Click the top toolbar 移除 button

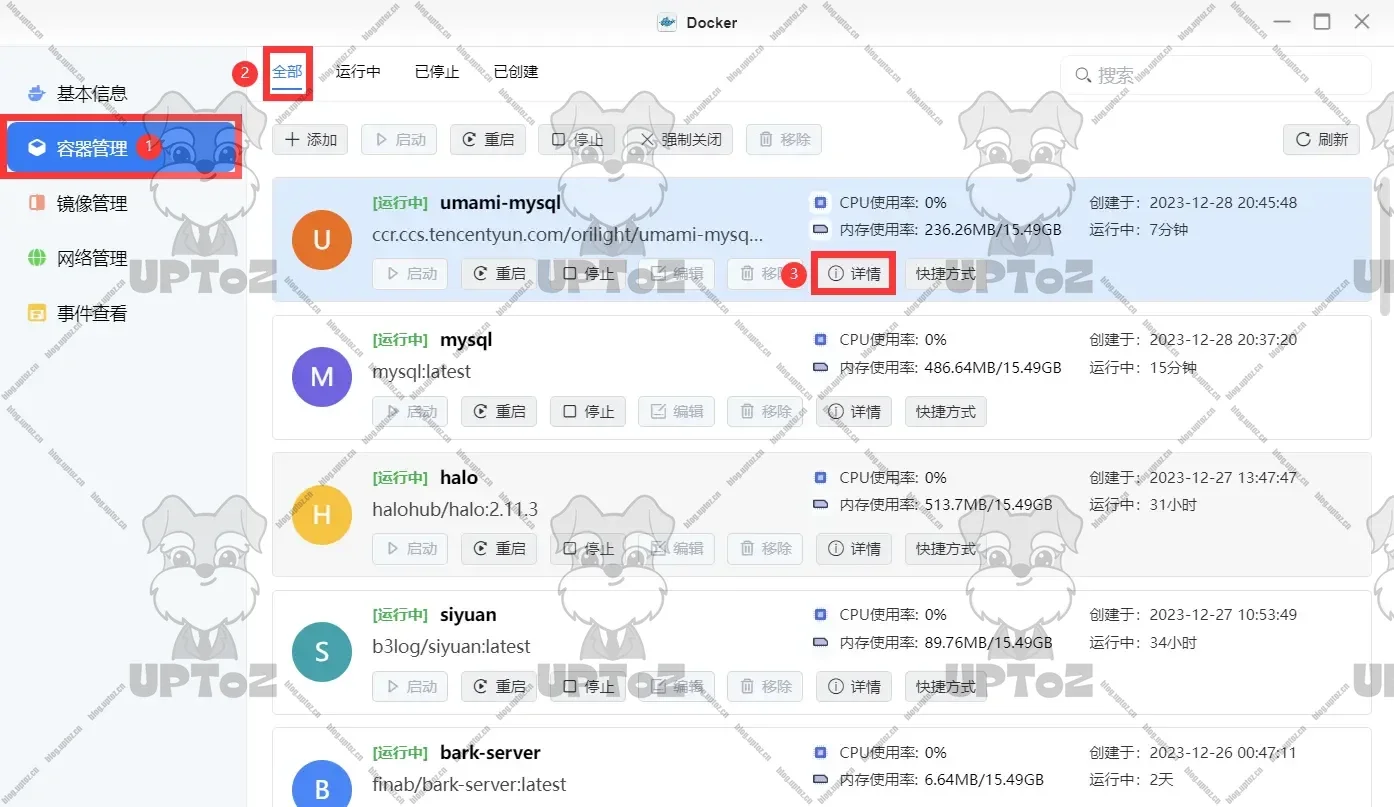click(x=784, y=140)
